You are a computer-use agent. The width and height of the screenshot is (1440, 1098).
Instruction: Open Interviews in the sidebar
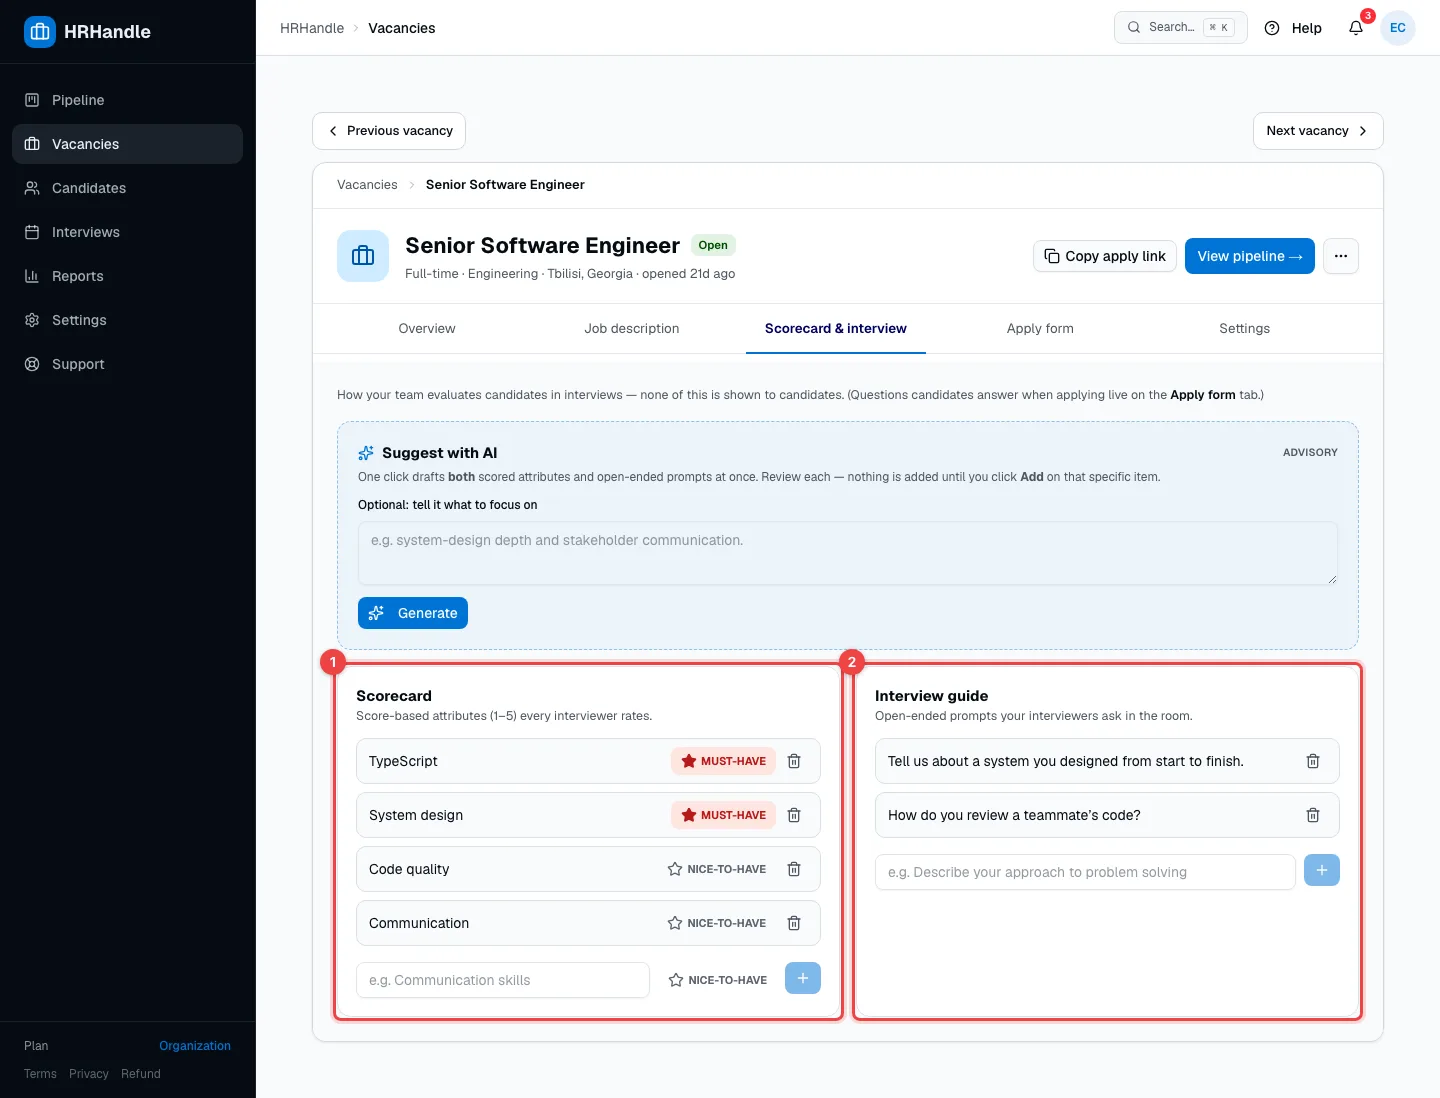[127, 232]
